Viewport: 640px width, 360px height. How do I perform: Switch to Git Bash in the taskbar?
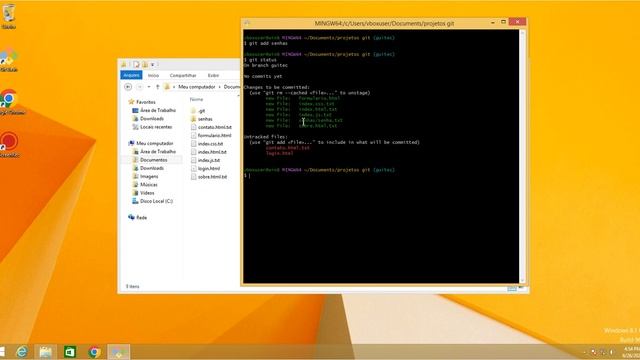pyautogui.click(x=119, y=351)
